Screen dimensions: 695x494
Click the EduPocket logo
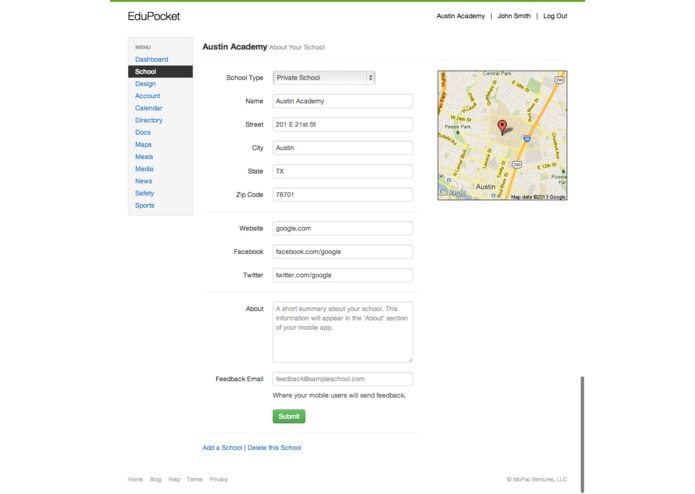point(154,16)
